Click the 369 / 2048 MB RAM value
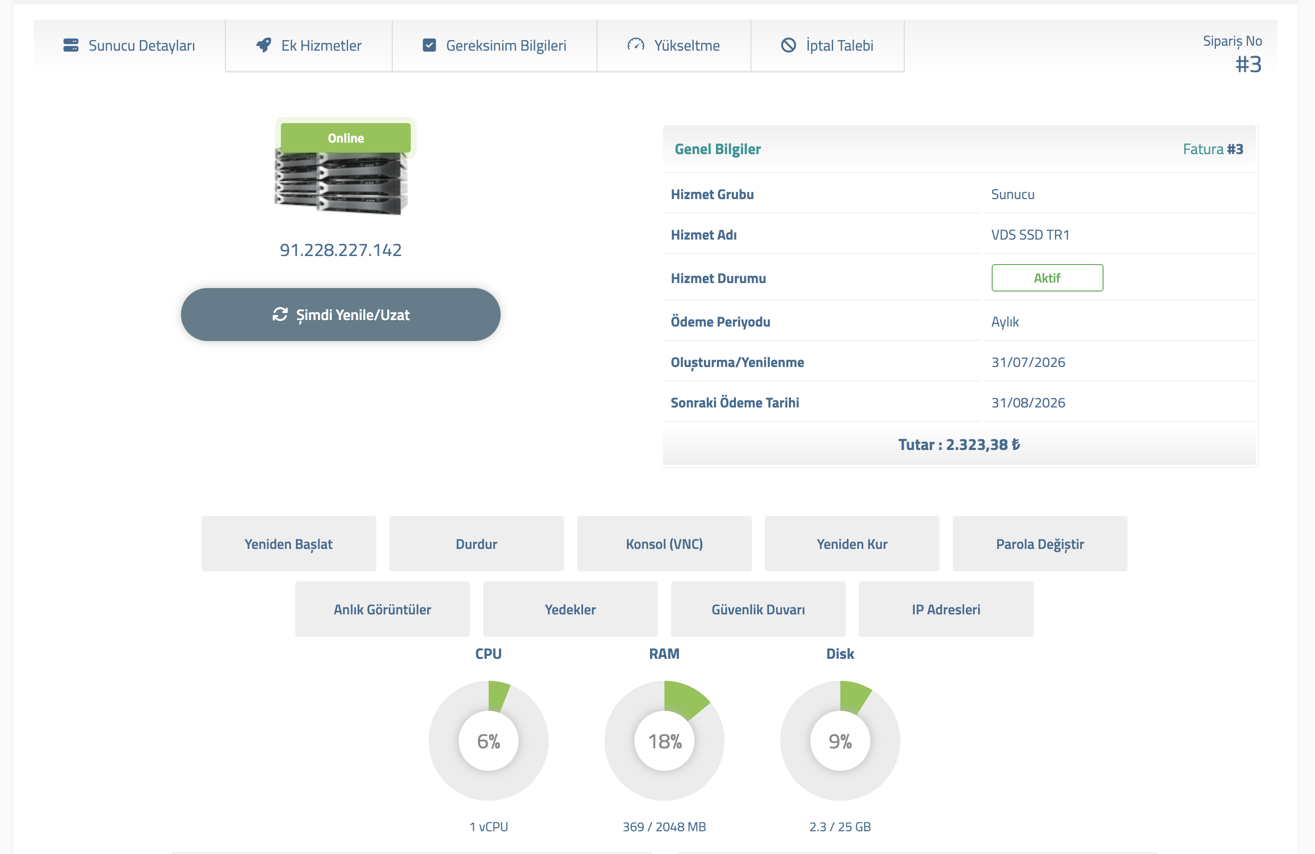 pos(665,827)
